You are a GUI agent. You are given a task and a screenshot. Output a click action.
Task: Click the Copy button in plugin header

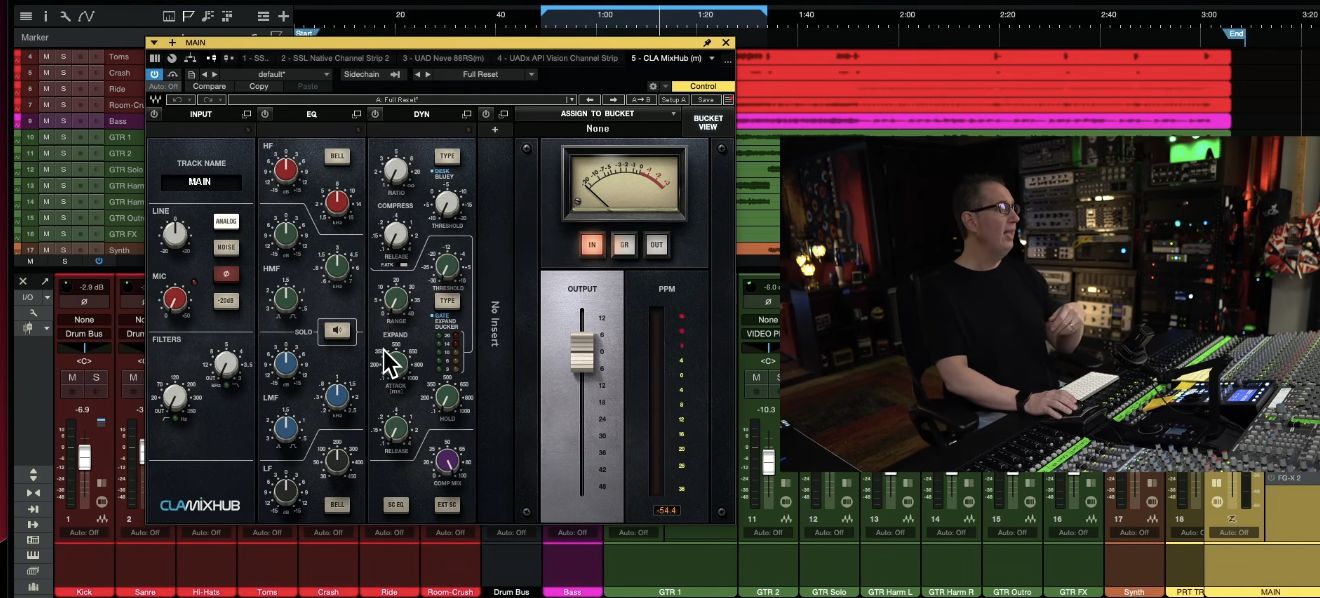(x=259, y=86)
